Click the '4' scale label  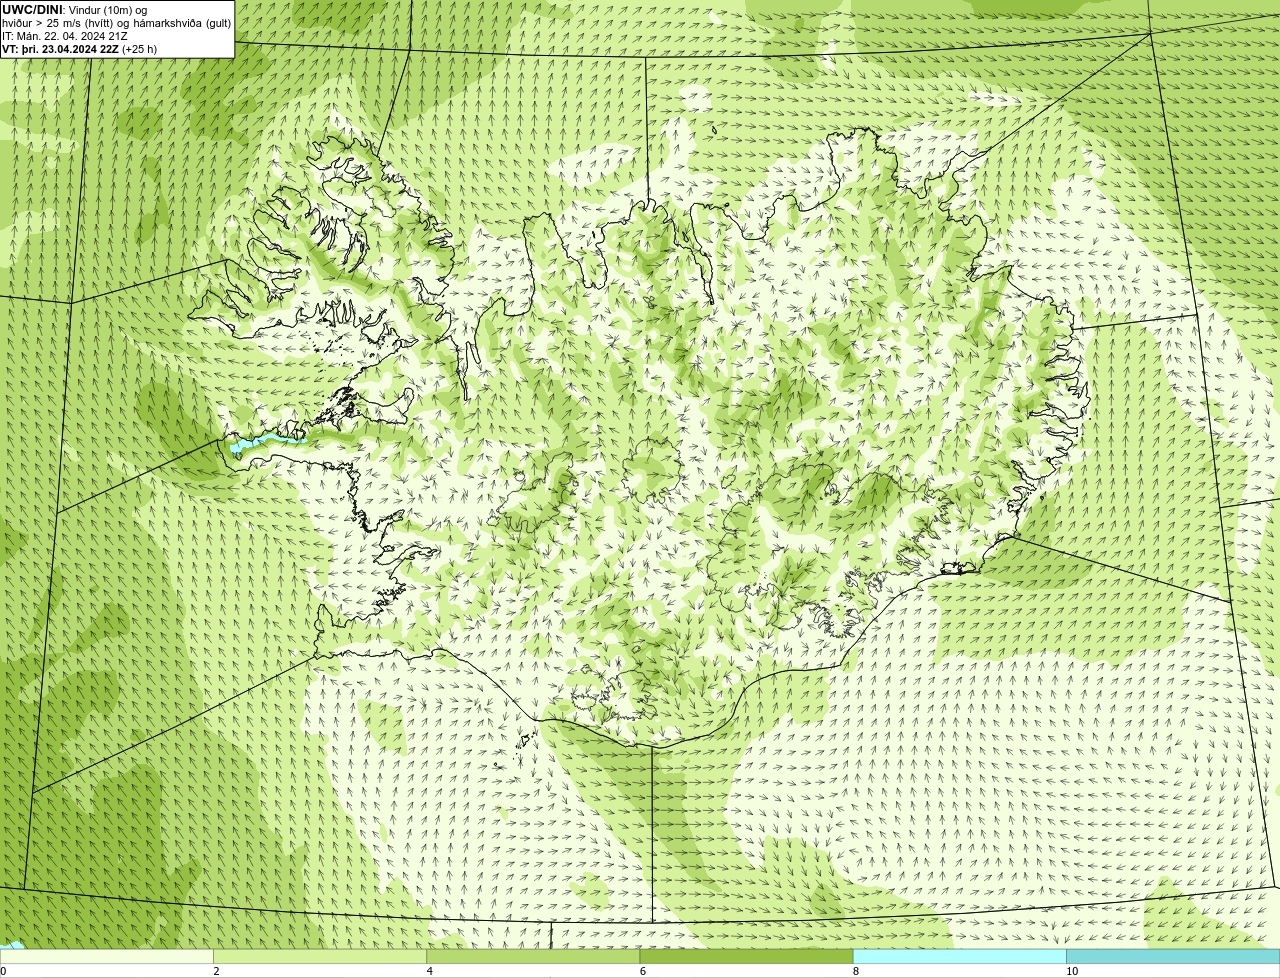[430, 971]
